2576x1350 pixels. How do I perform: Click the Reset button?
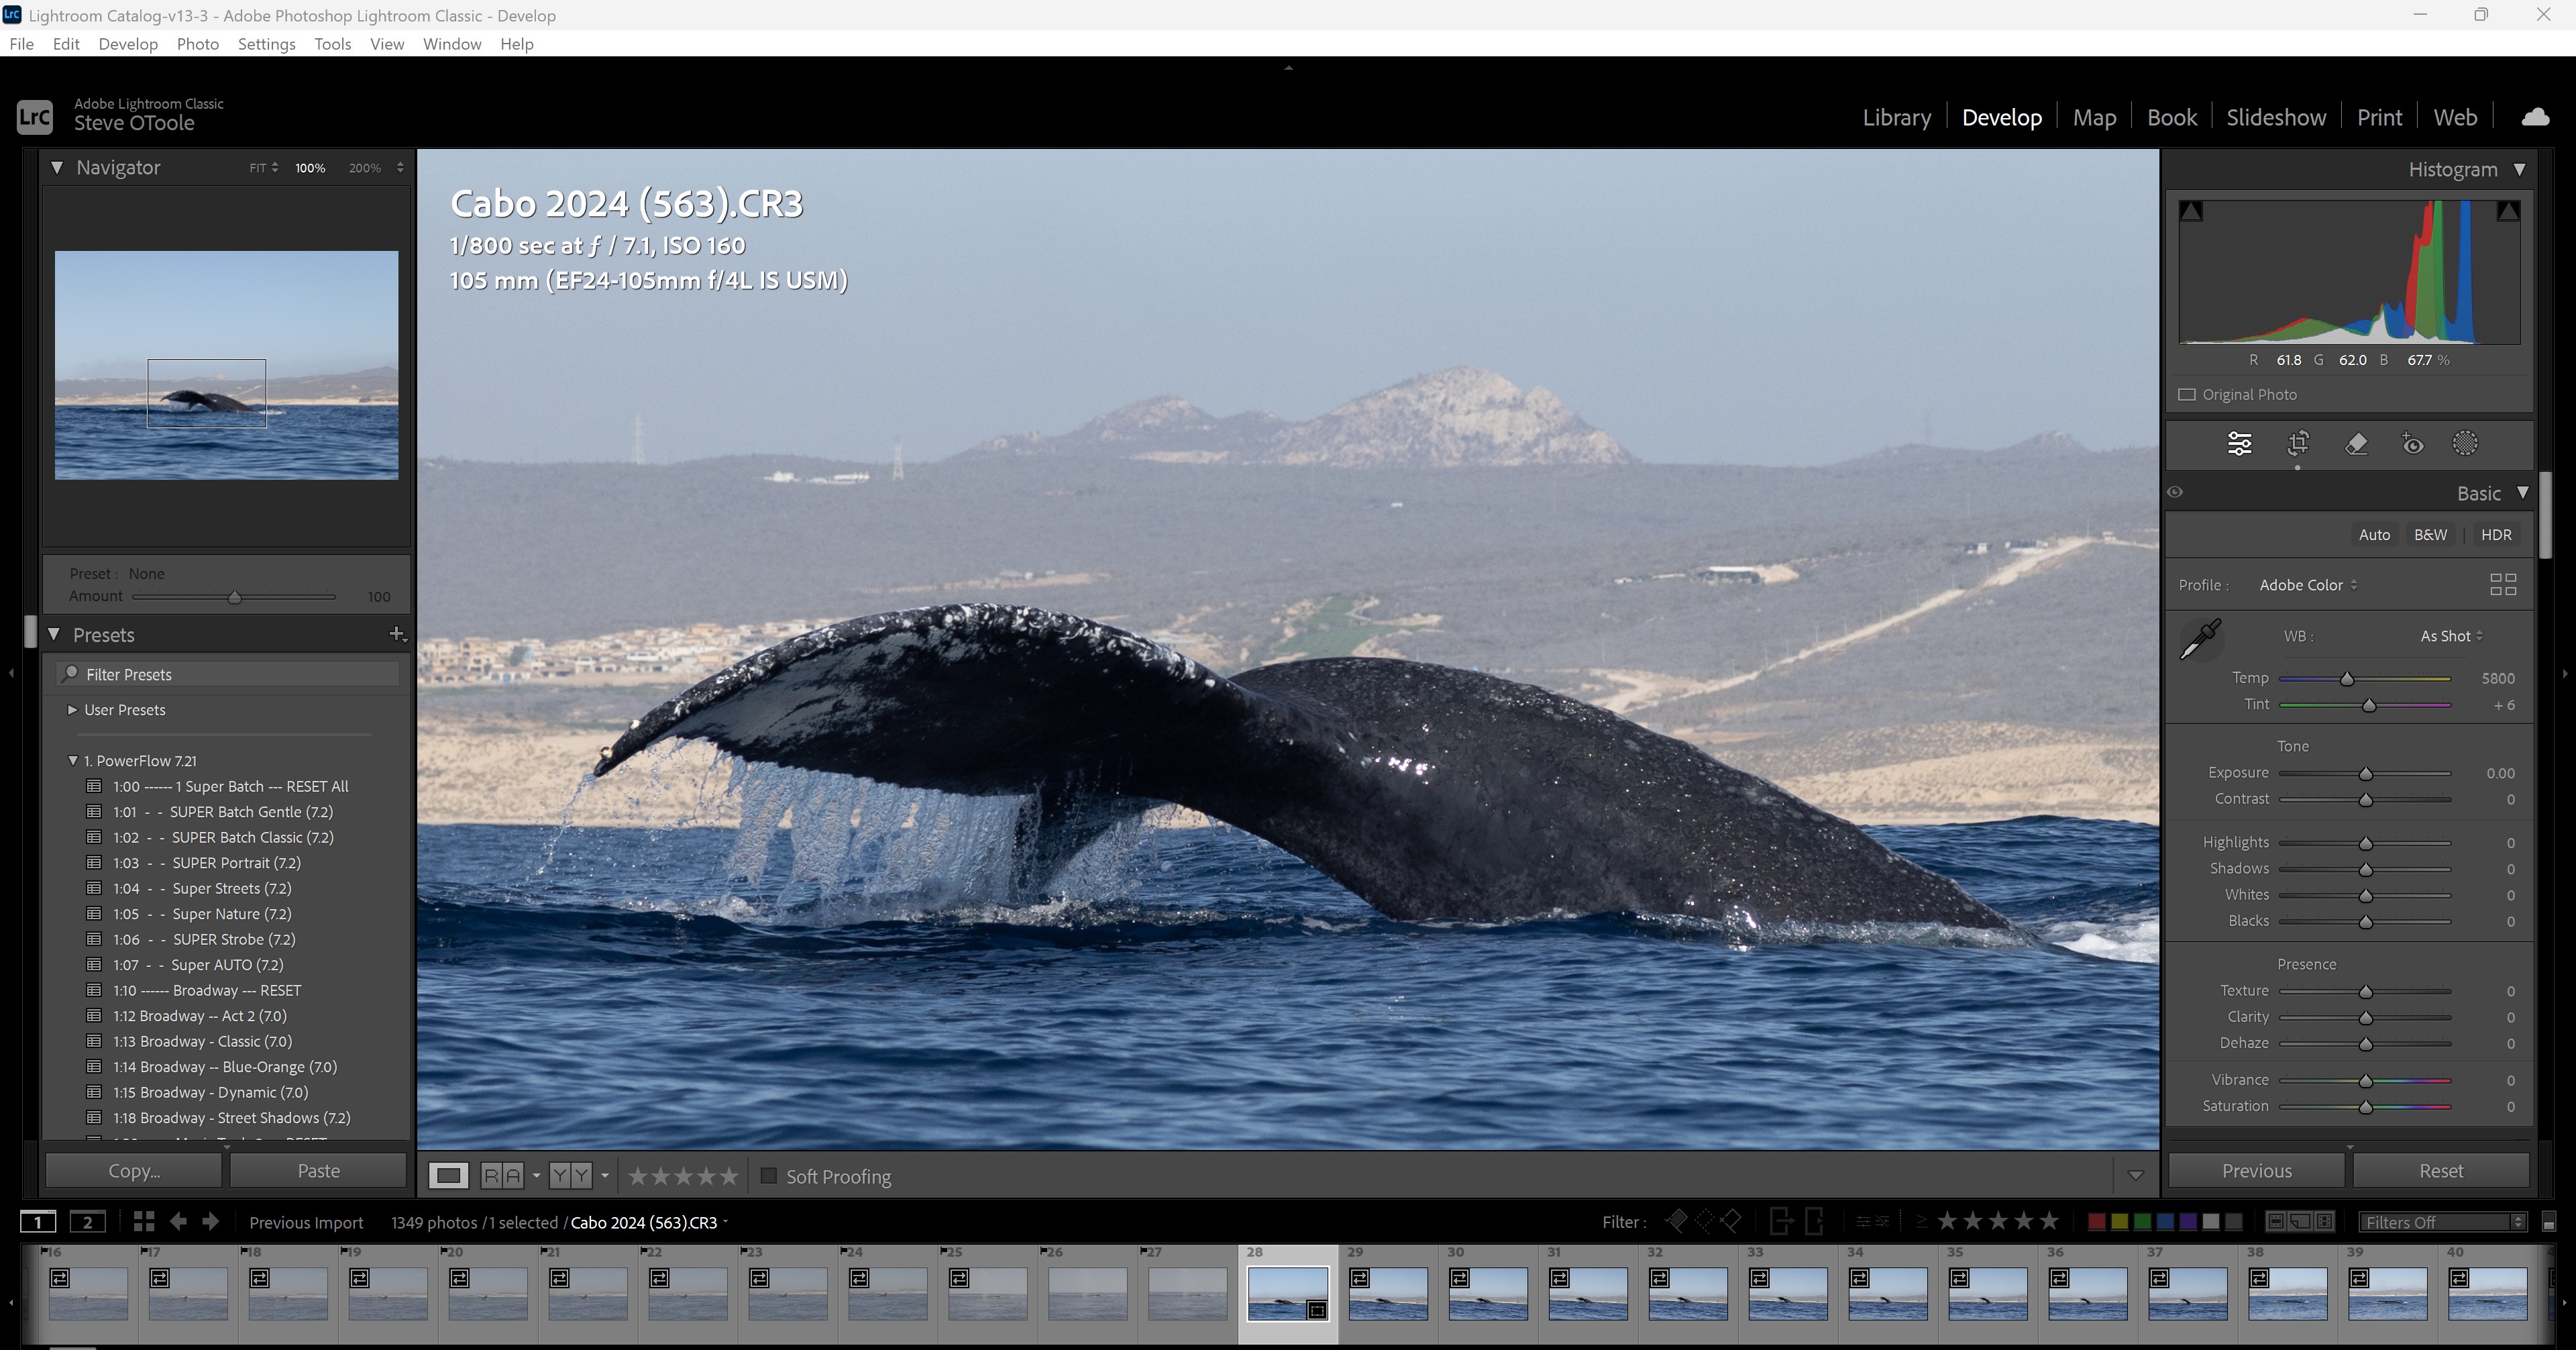pos(2440,1170)
